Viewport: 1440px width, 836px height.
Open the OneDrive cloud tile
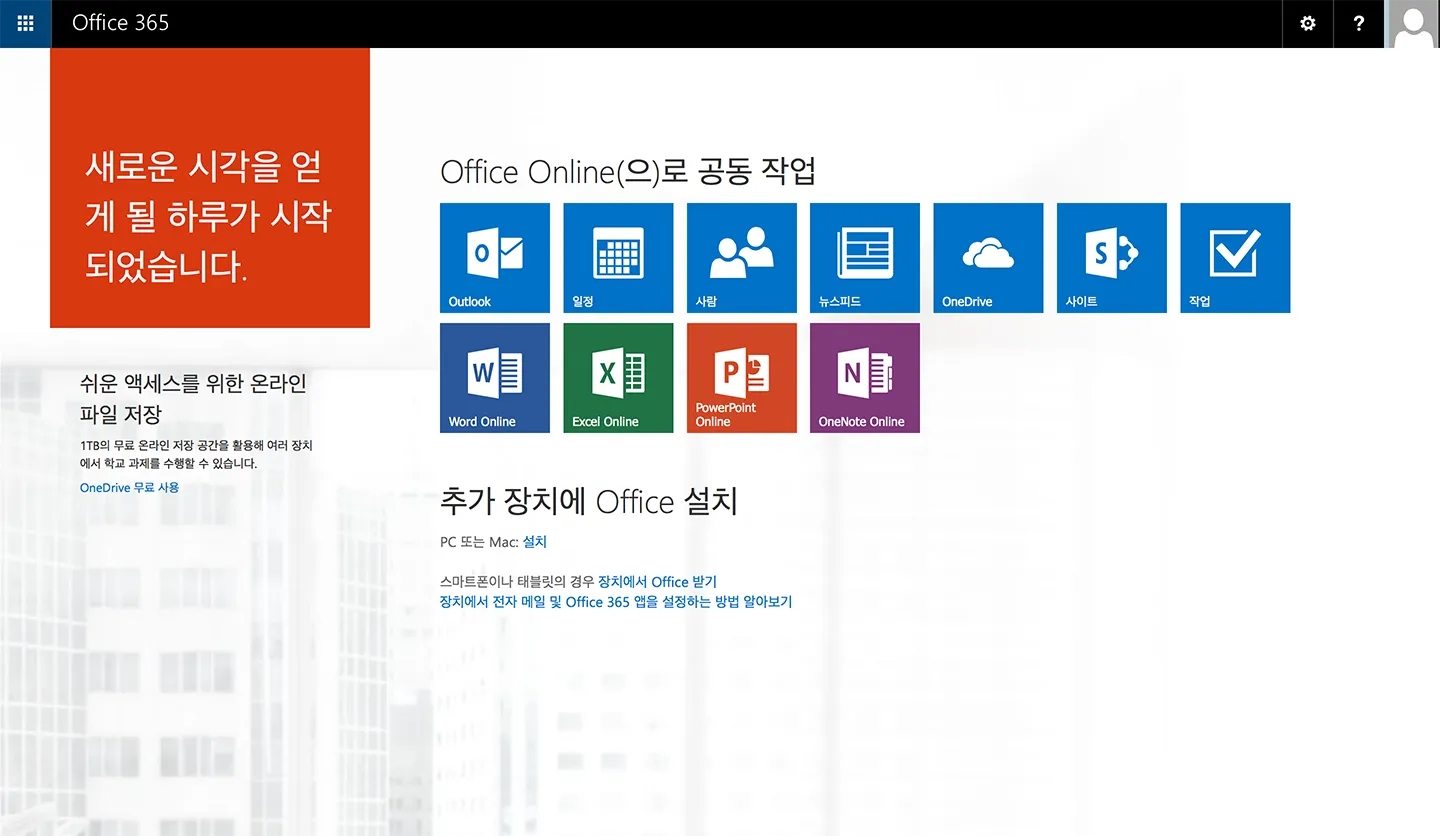point(988,258)
